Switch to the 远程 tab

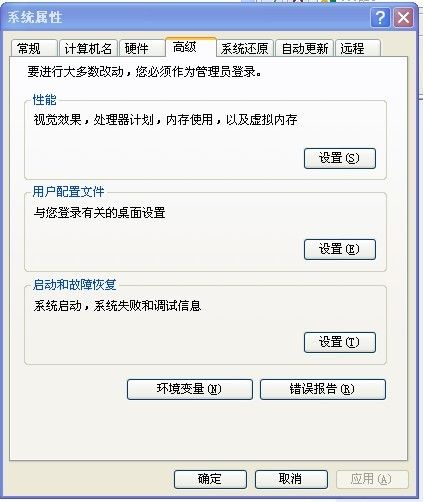tap(358, 49)
